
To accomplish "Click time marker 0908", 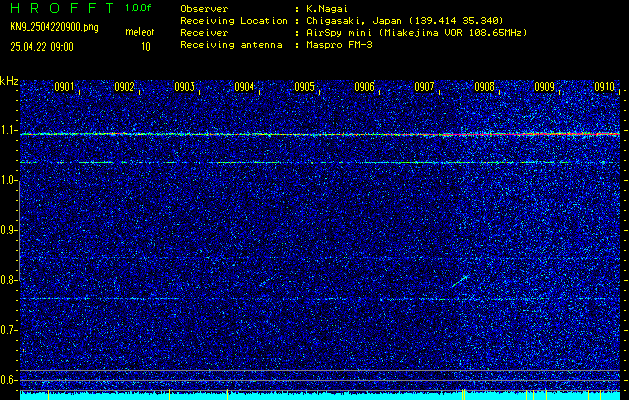I will tap(485, 87).
